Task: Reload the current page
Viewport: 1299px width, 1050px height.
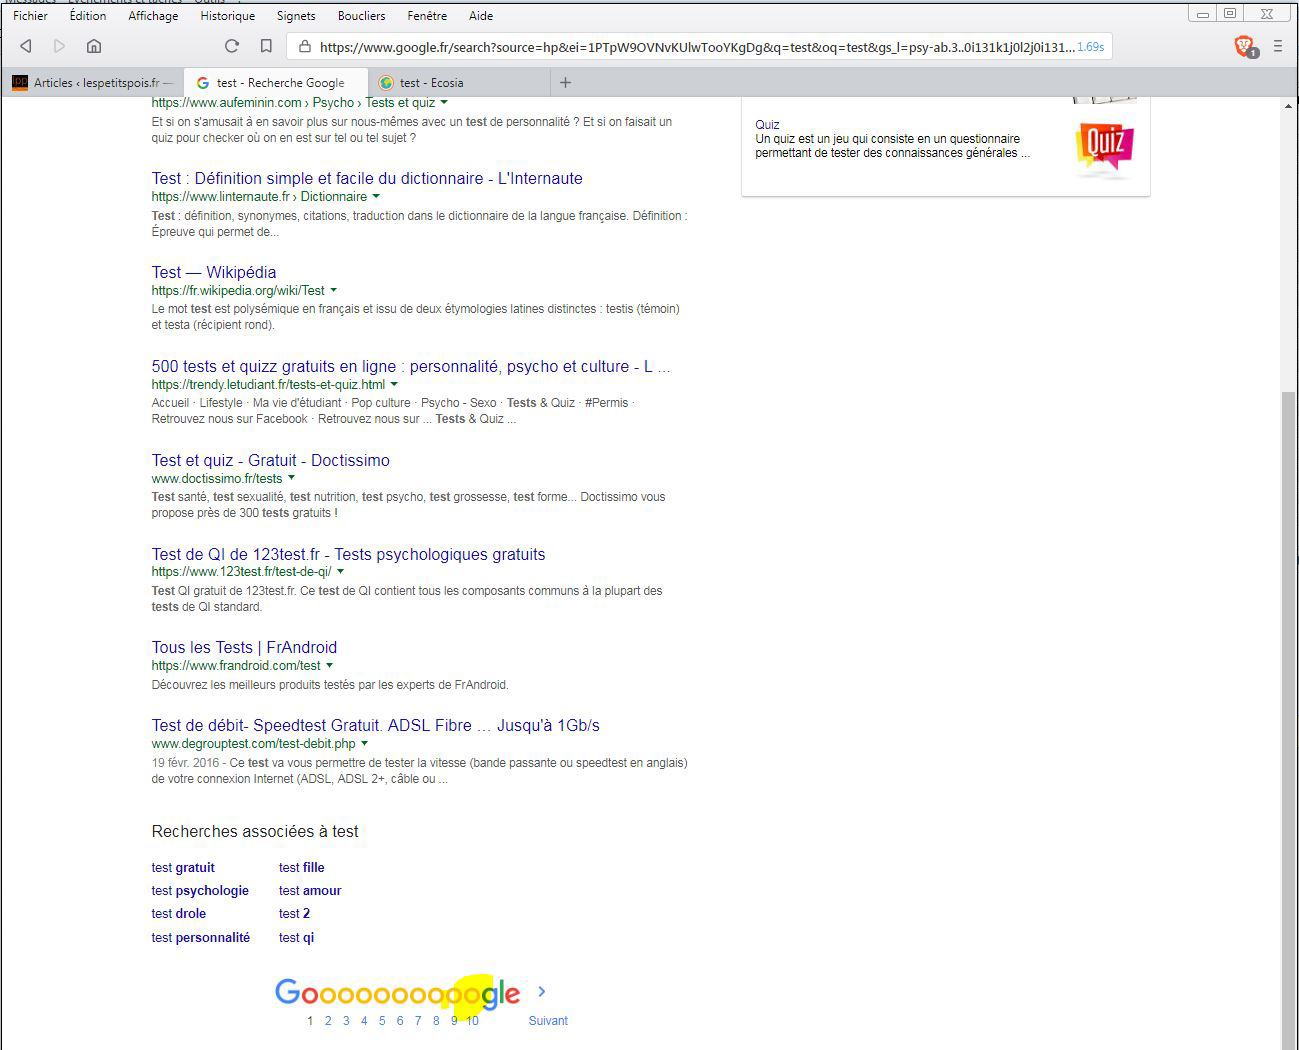Action: coord(232,46)
